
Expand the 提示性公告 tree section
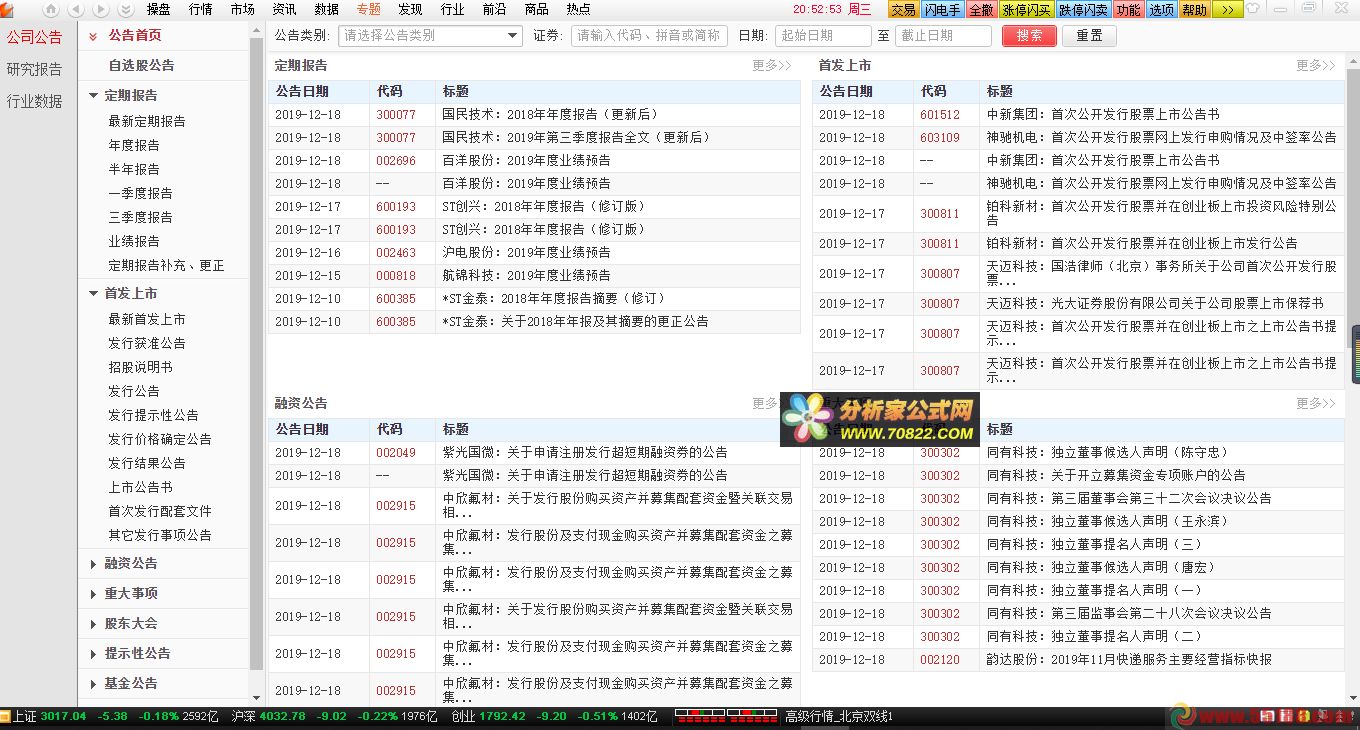pos(93,654)
